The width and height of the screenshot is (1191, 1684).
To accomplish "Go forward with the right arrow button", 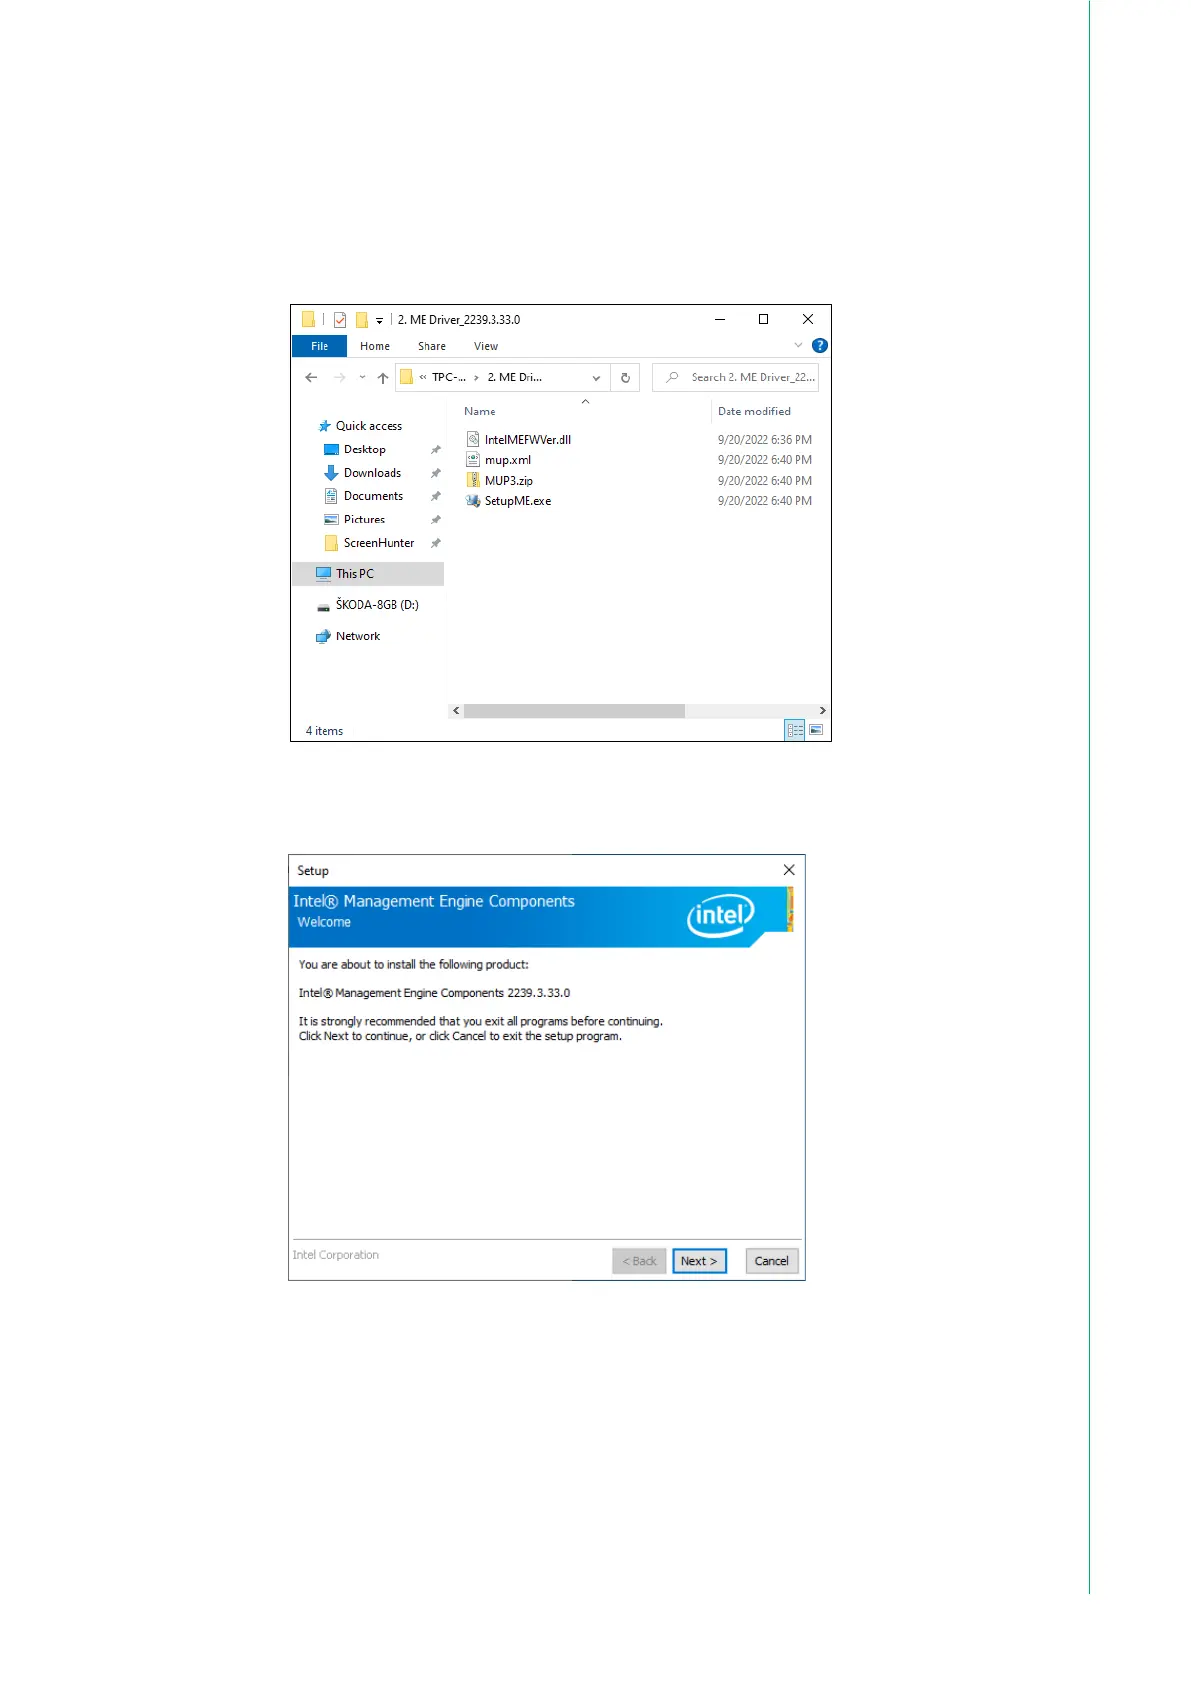I will coord(340,378).
